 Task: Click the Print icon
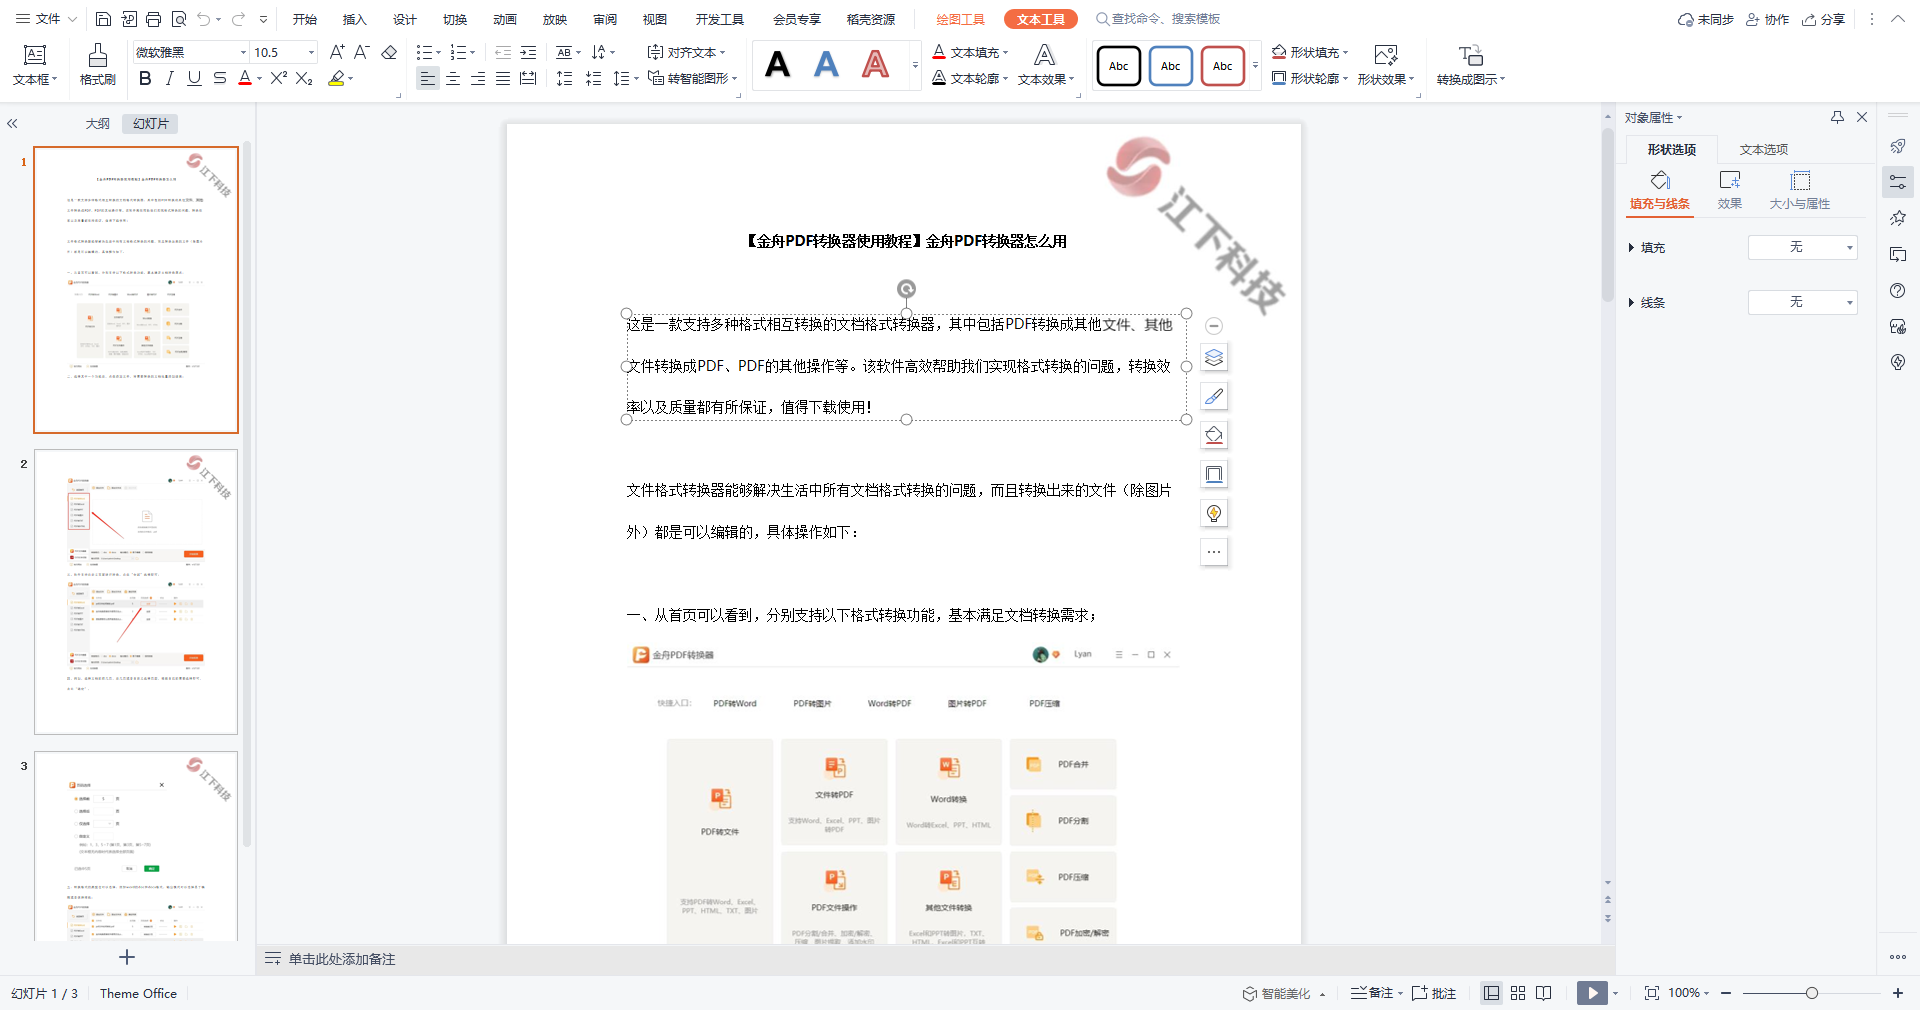coord(153,19)
